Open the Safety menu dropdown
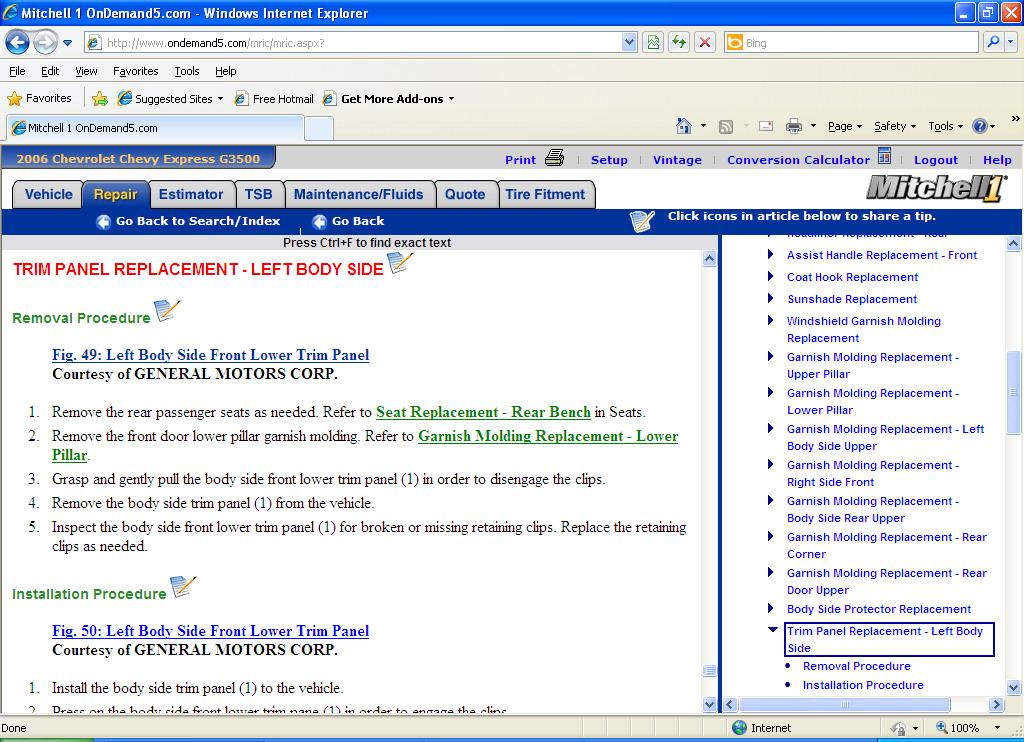The width and height of the screenshot is (1024, 742). (x=895, y=126)
